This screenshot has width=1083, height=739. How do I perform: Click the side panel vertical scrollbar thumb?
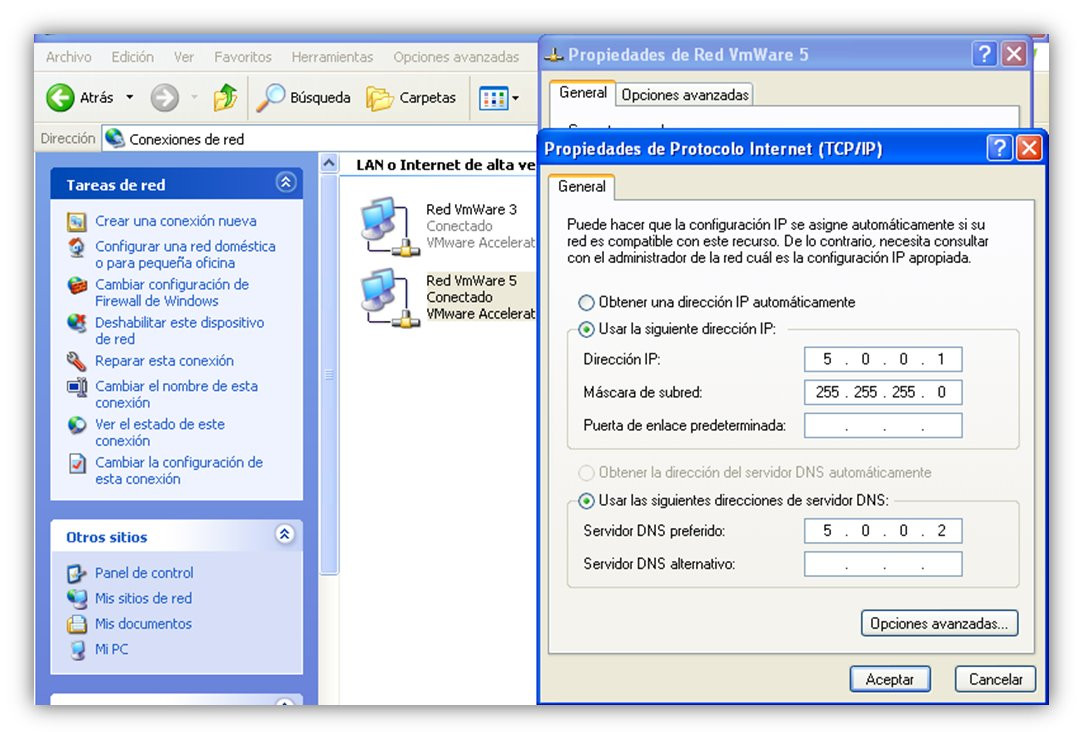329,374
